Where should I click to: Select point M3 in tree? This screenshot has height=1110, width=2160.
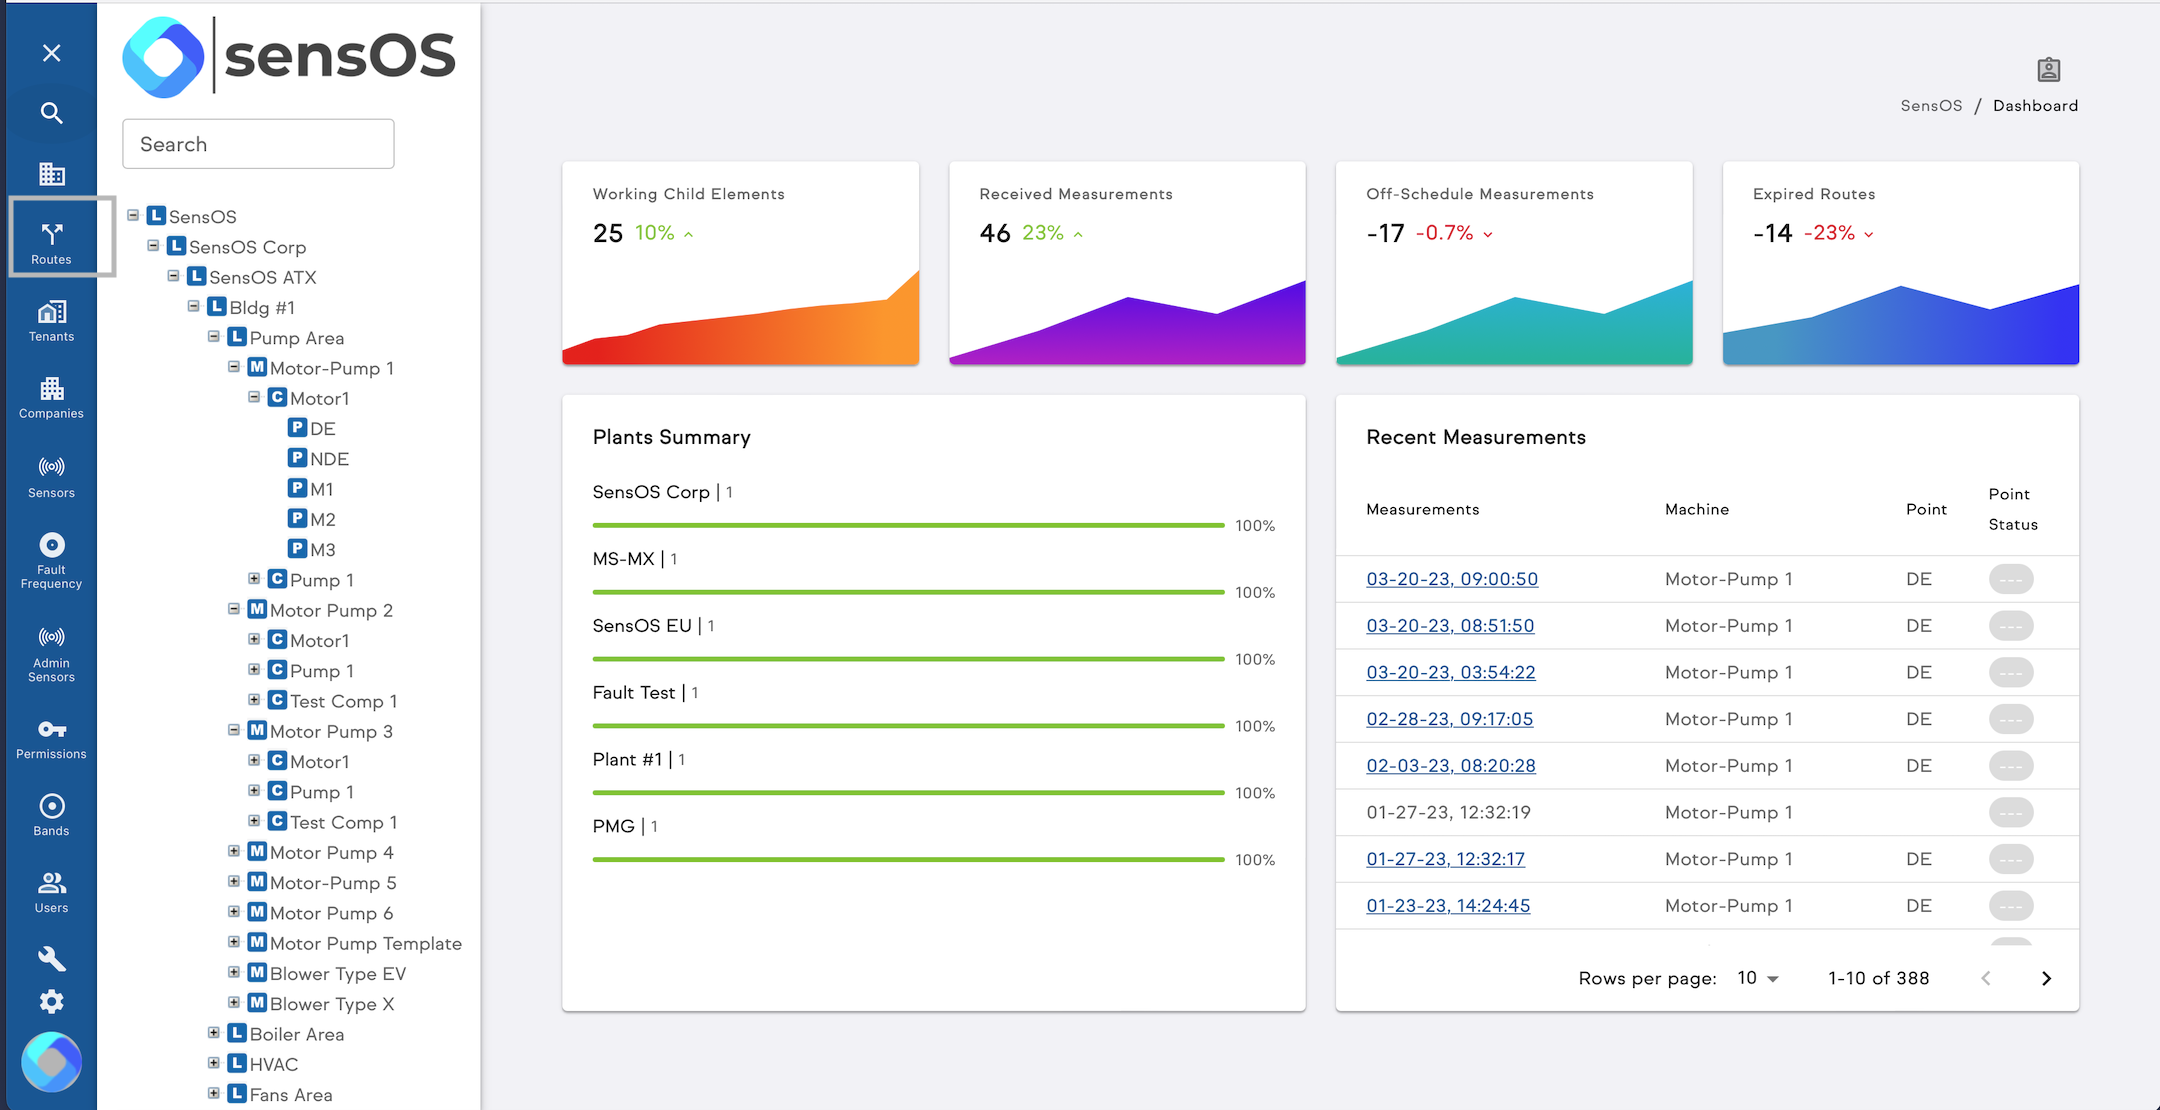click(x=312, y=549)
